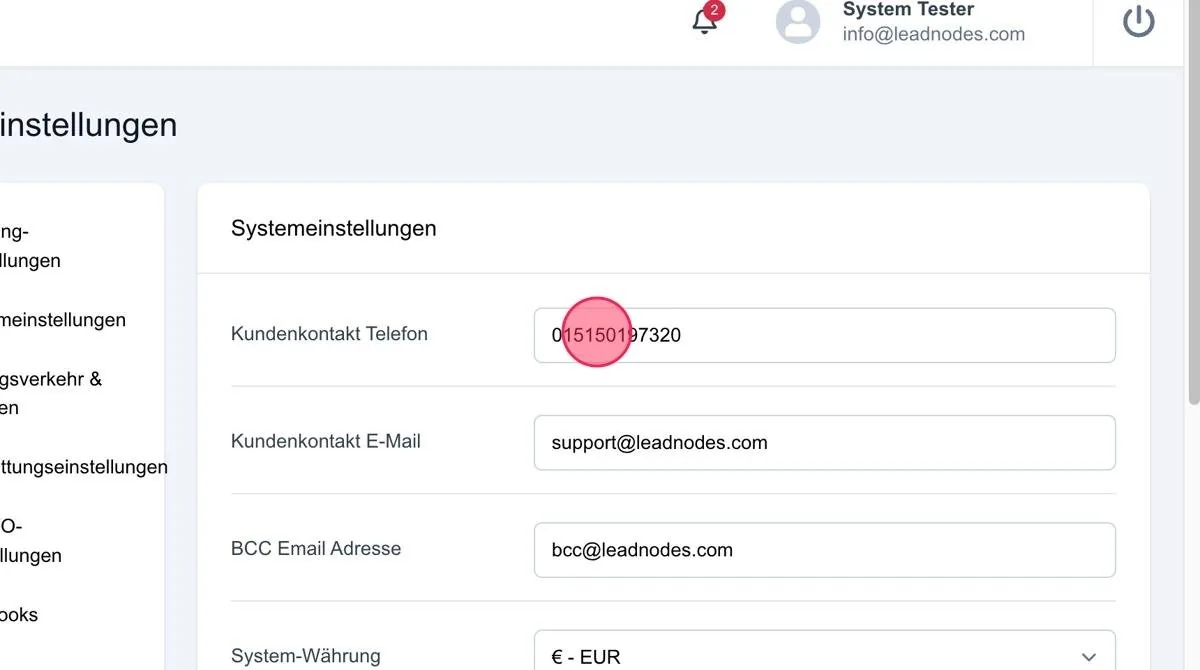
Task: Click the Kundenkontakt Telefon label
Action: tap(329, 334)
